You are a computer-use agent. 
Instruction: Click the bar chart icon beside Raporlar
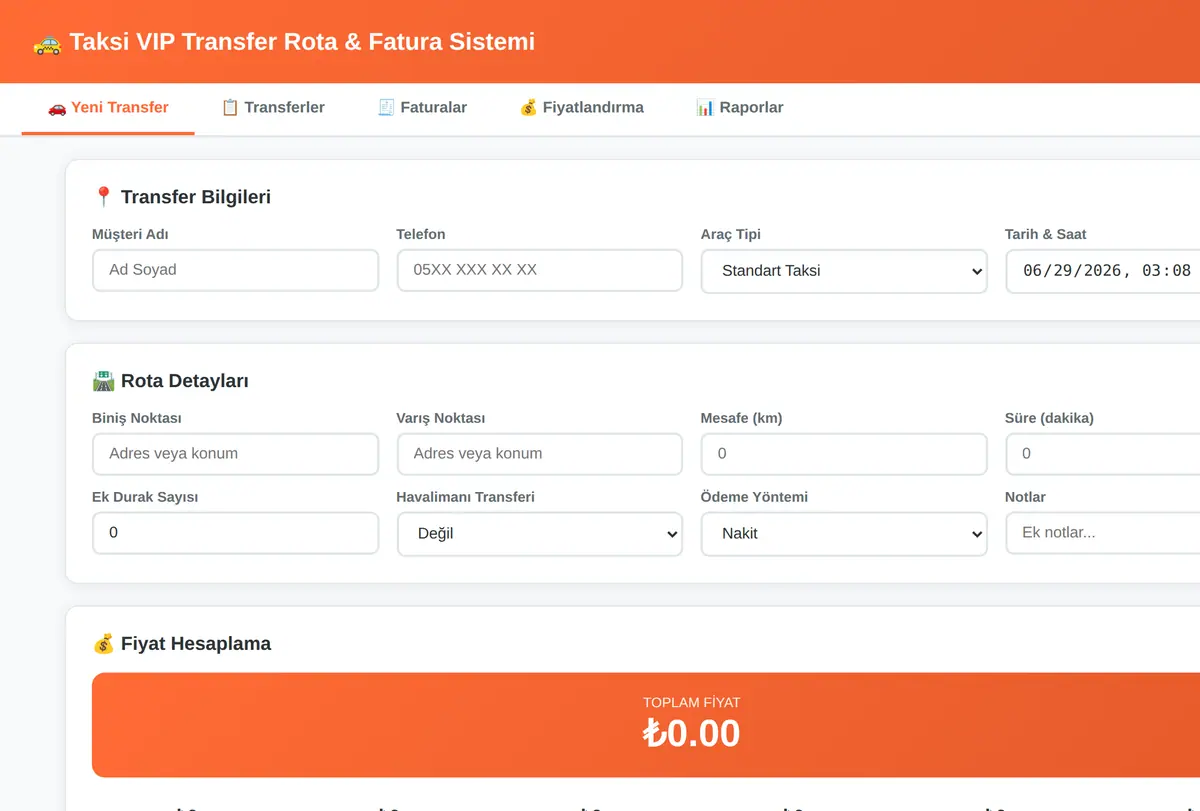pos(705,107)
